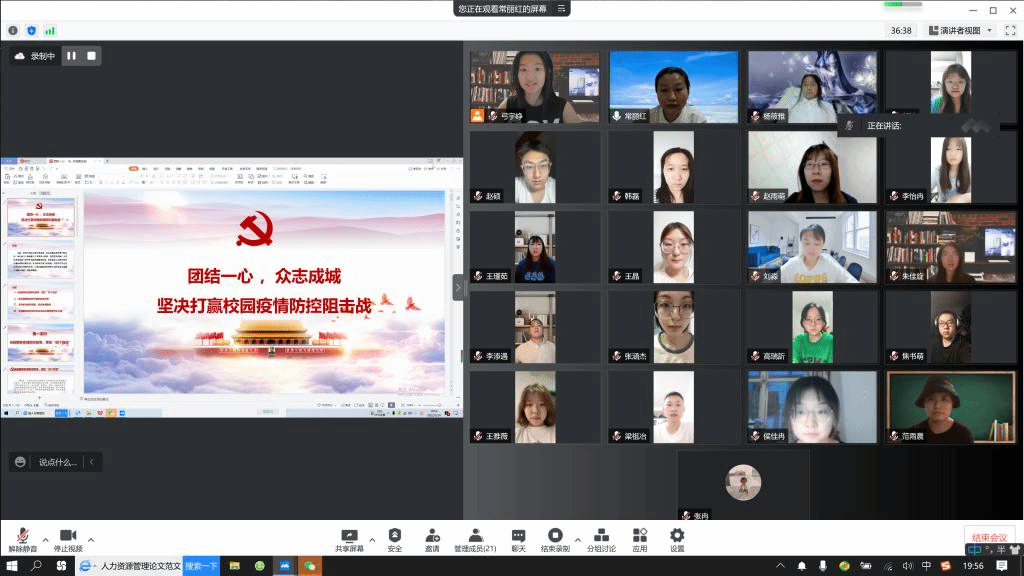Open the Windows Start menu
This screenshot has height=576, width=1024.
tap(10, 566)
